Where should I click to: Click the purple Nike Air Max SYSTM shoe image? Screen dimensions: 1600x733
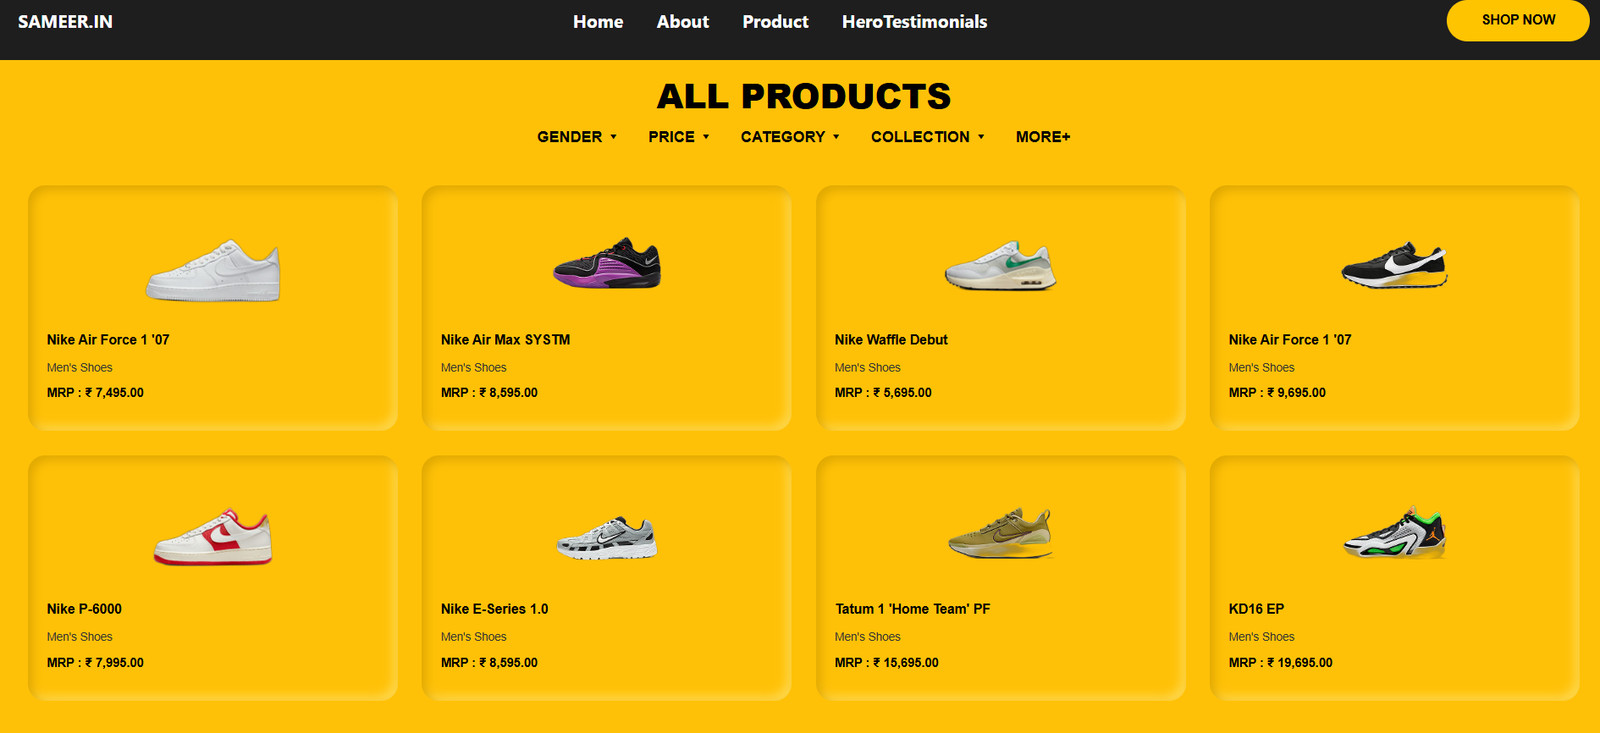607,264
